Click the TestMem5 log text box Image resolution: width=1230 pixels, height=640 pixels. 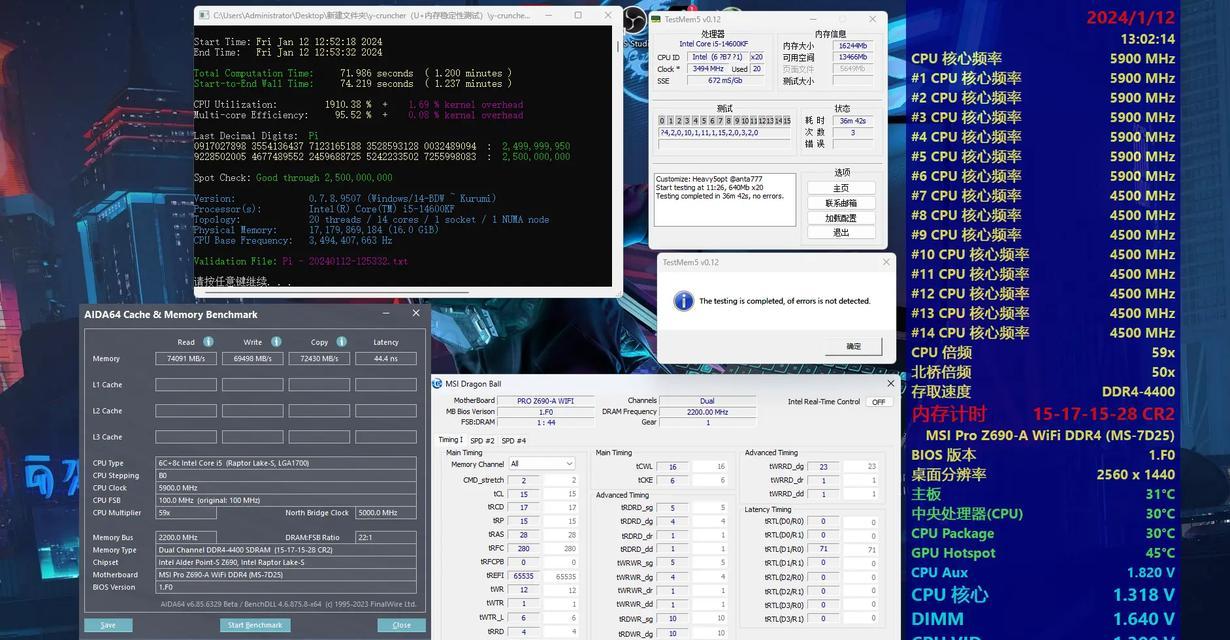click(725, 200)
